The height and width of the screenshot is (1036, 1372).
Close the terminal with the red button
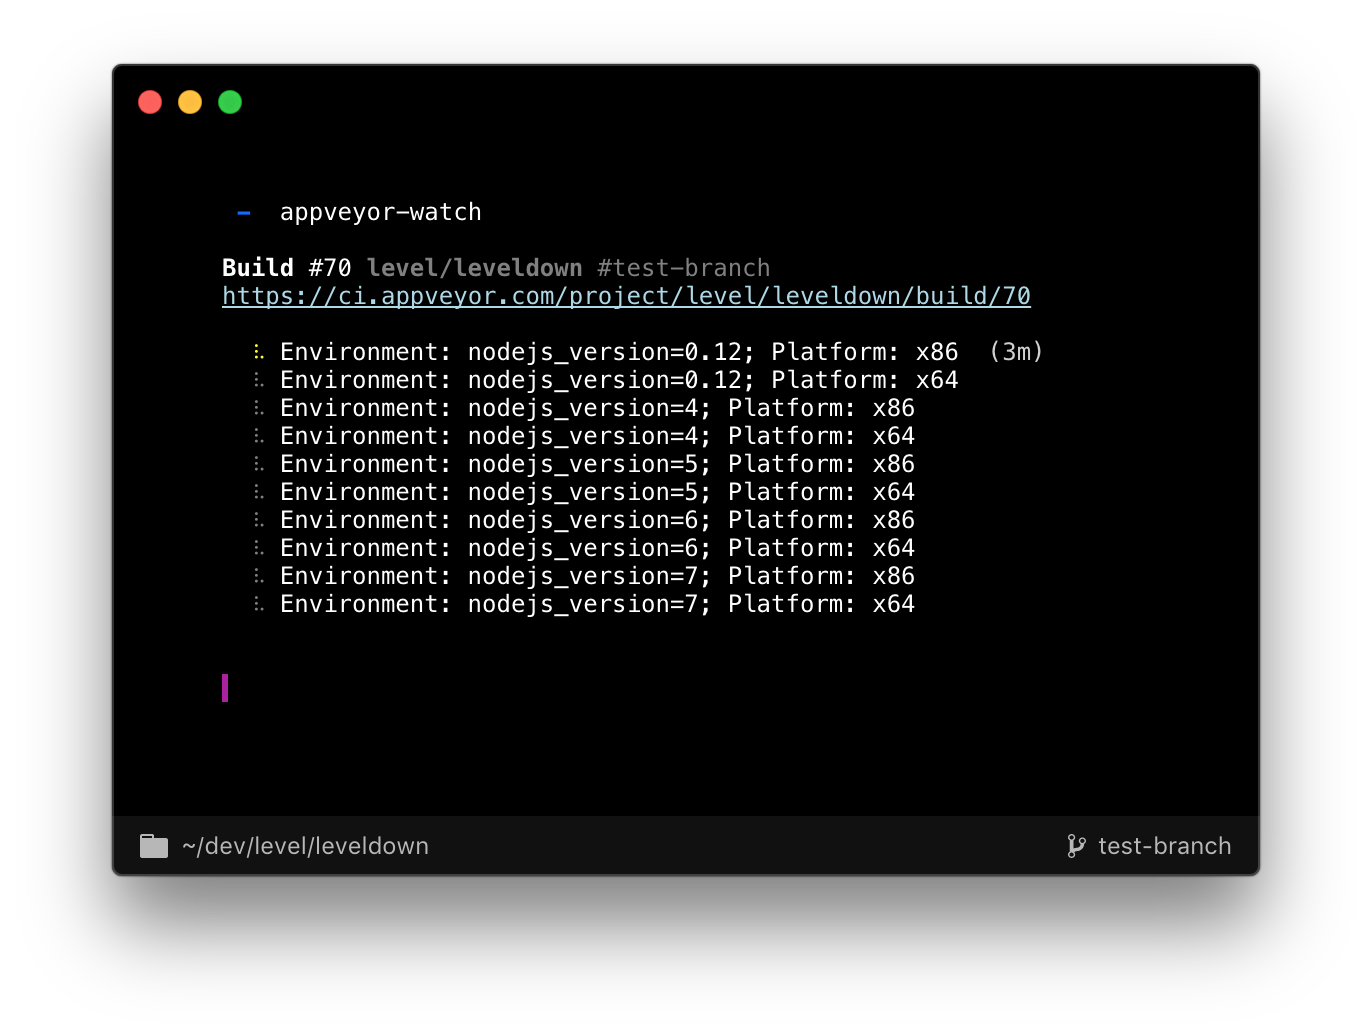150,102
